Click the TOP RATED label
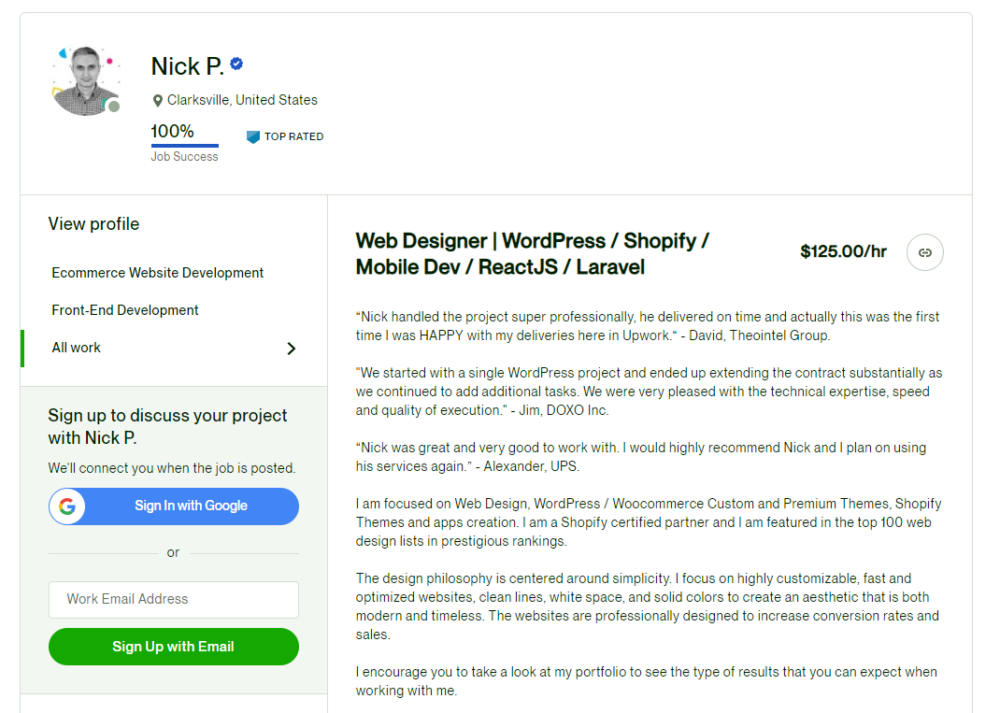 294,136
